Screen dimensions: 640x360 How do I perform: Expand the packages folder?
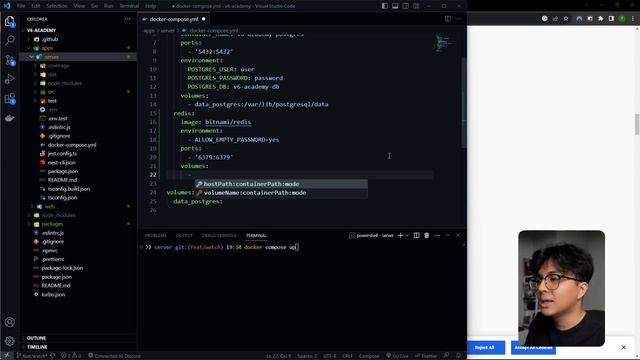pos(52,224)
